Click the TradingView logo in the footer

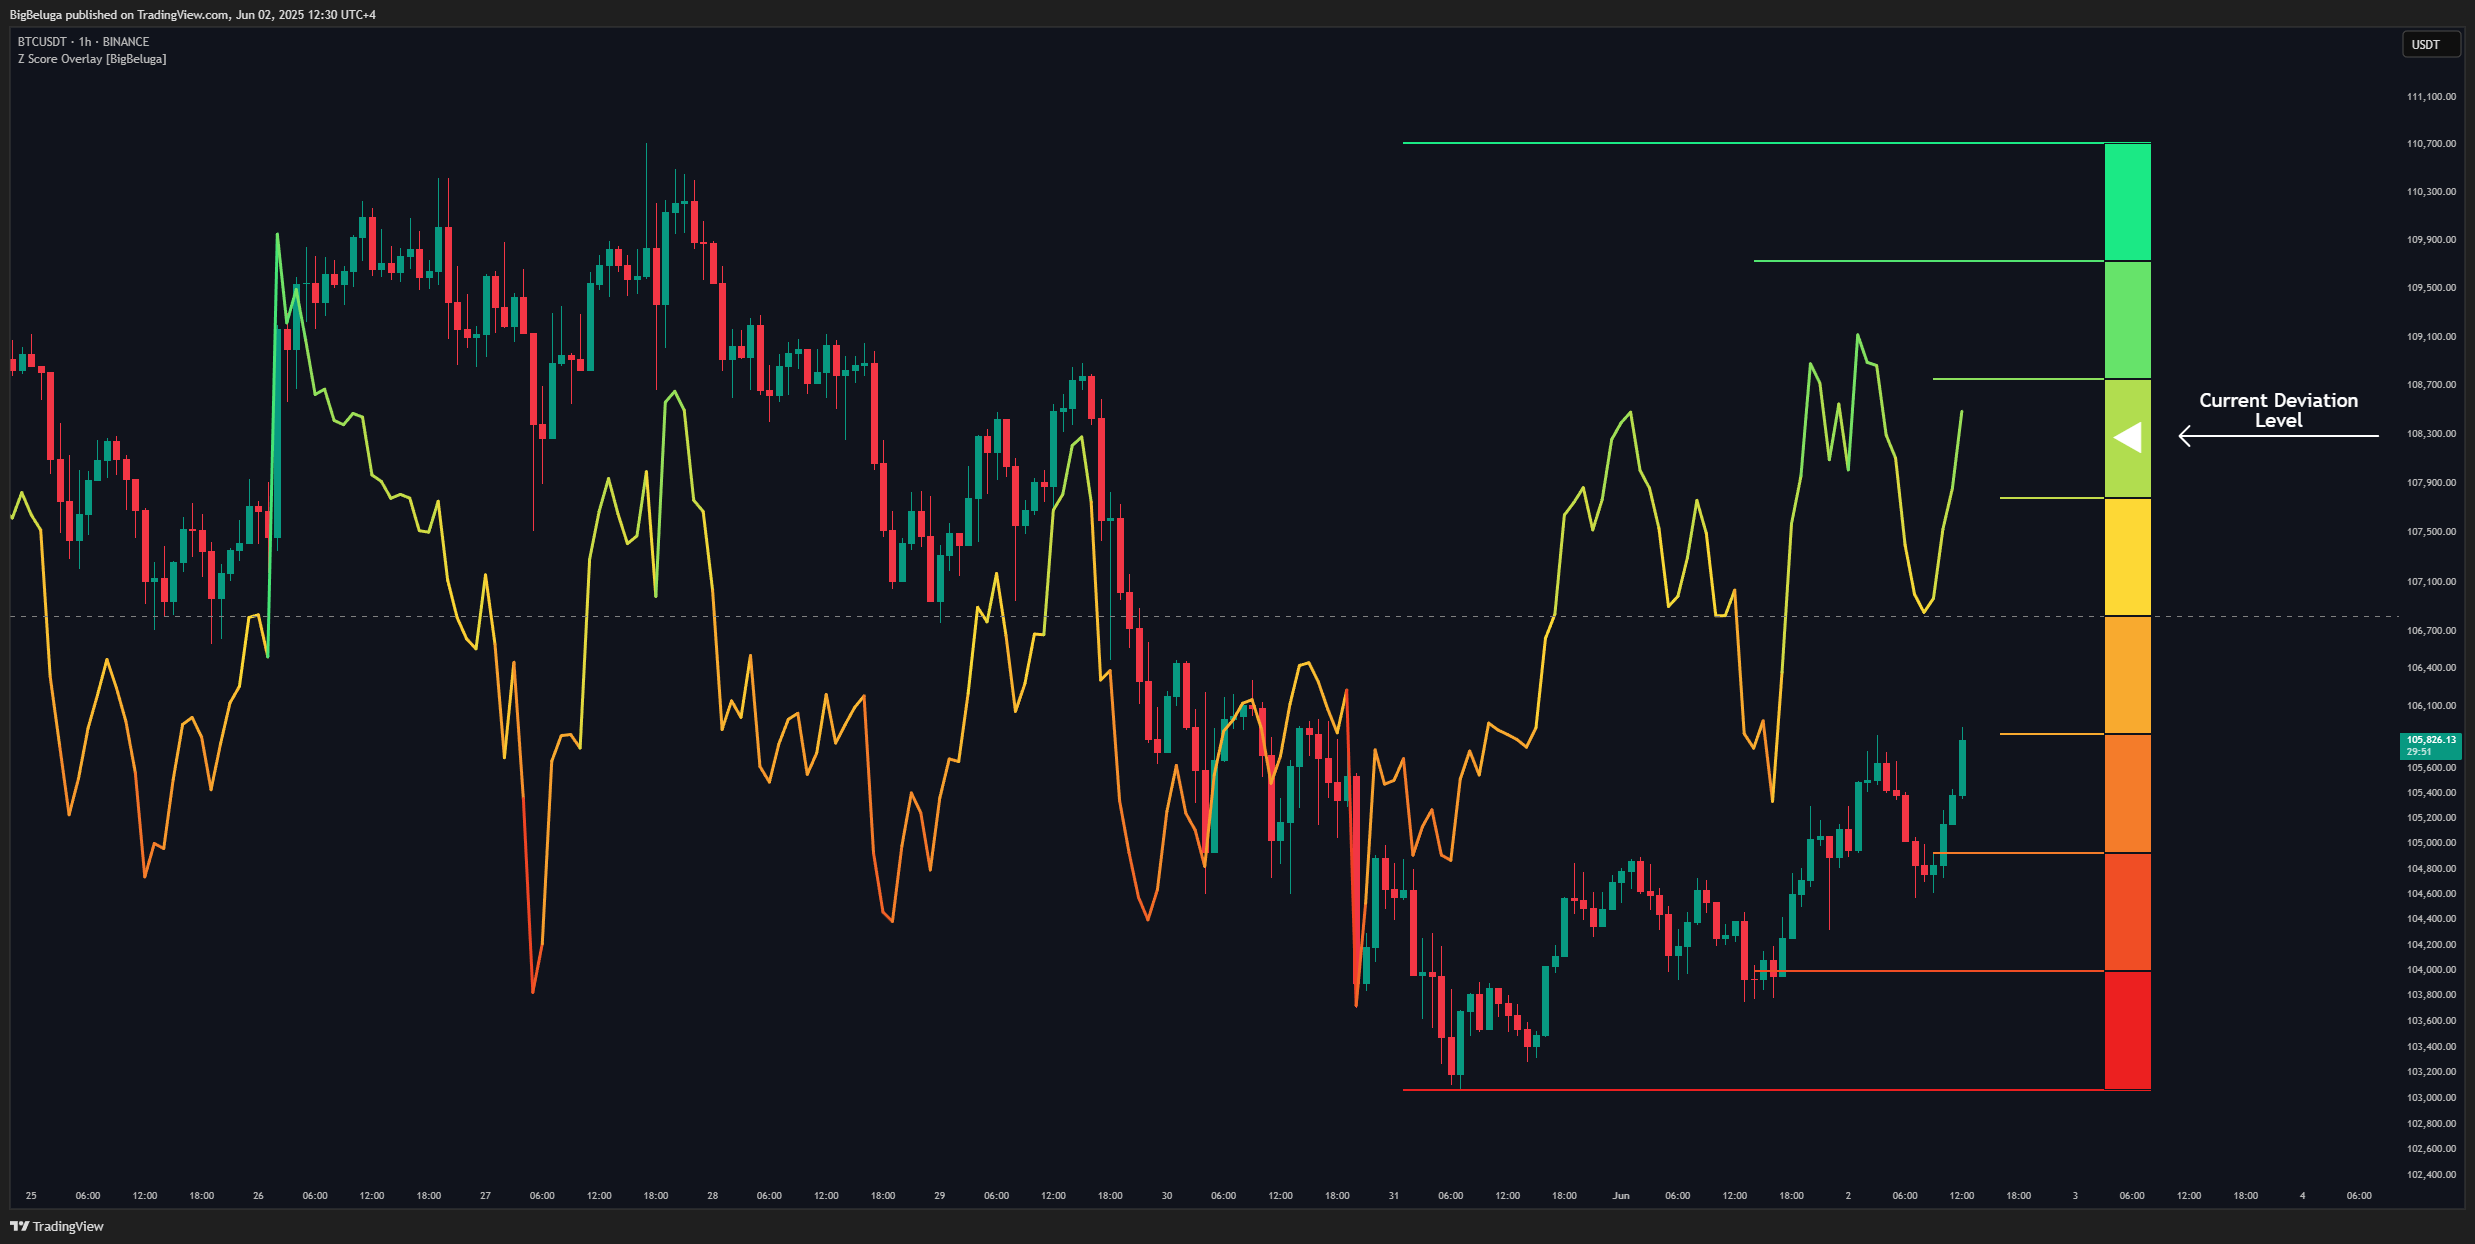click(57, 1226)
